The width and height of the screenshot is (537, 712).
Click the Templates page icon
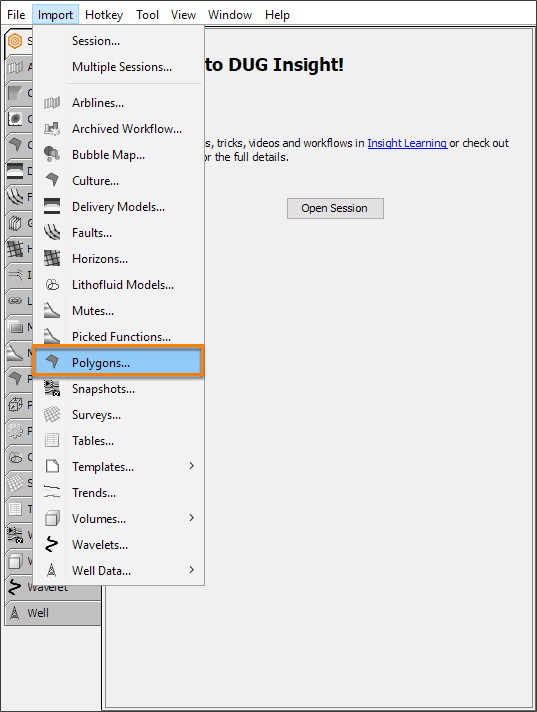[52, 466]
